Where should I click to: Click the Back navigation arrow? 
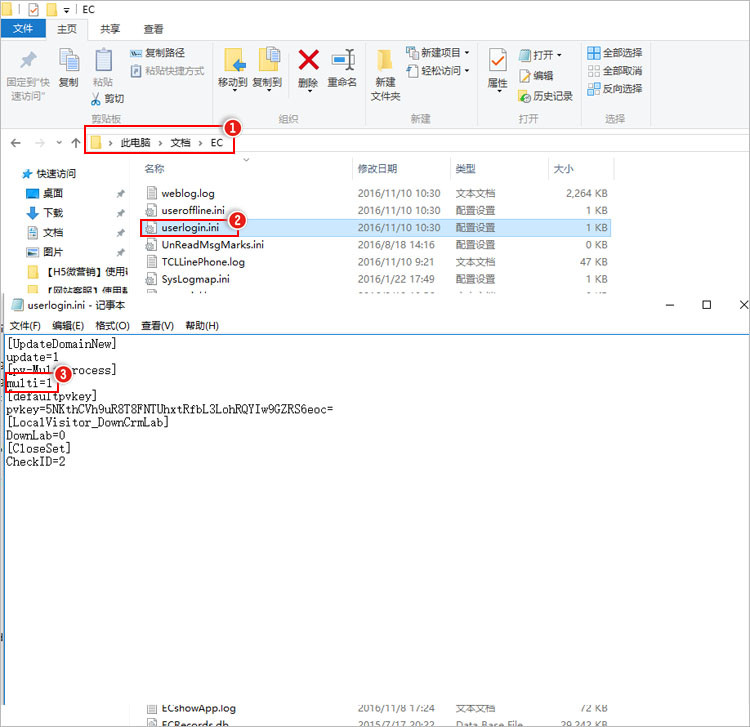16,143
